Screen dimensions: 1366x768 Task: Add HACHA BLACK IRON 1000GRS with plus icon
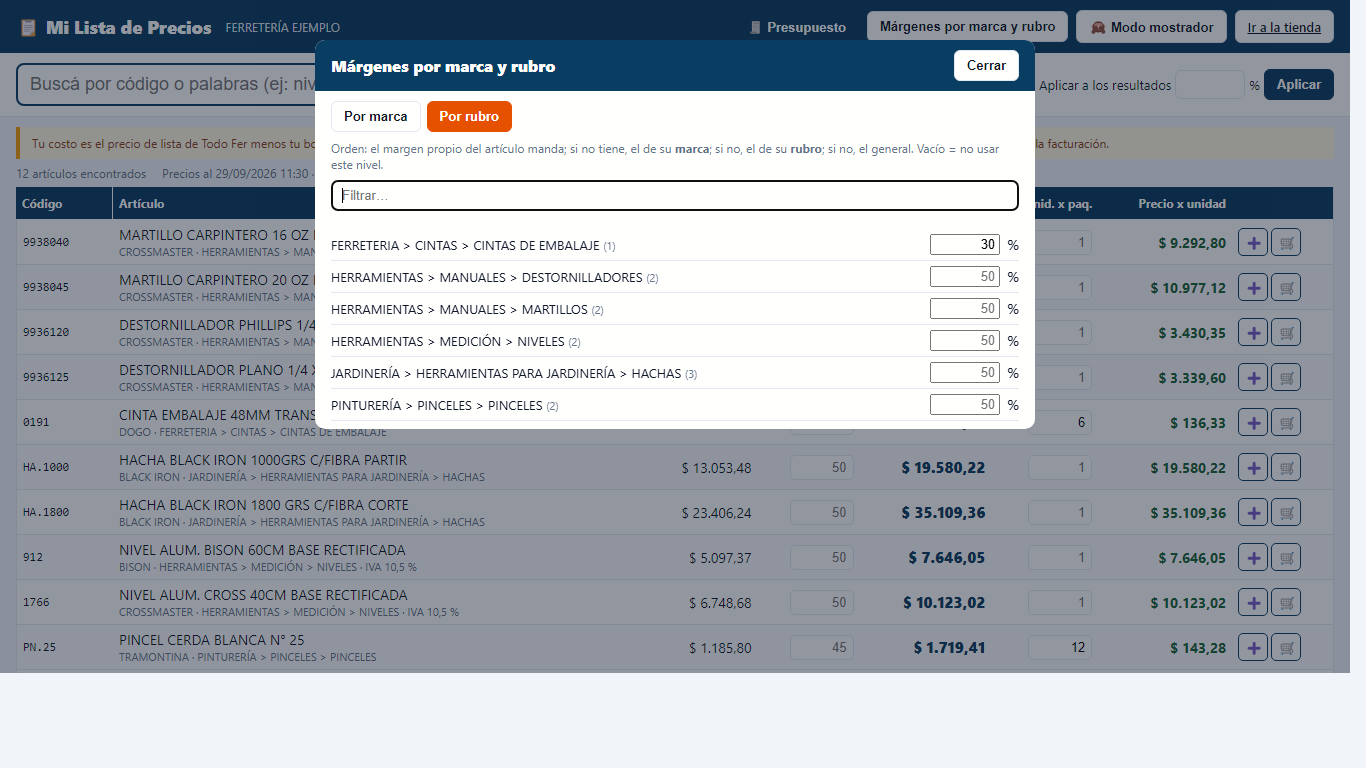(1253, 467)
